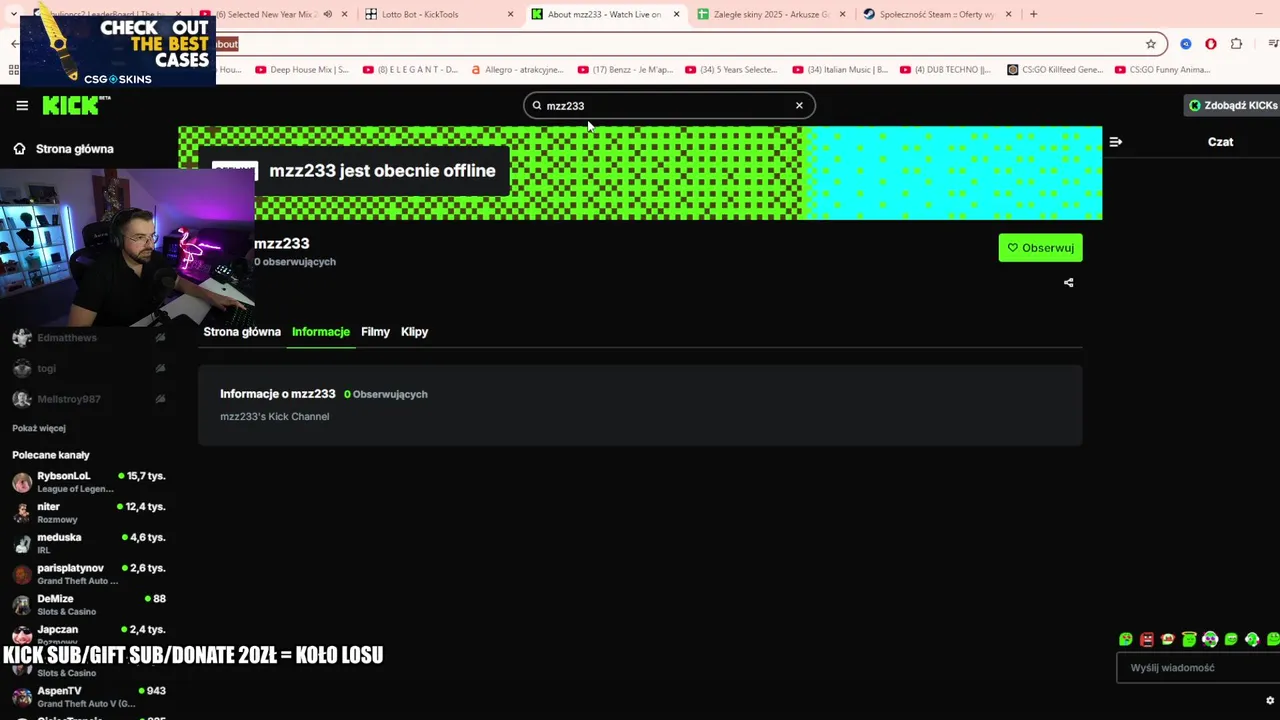The width and height of the screenshot is (1280, 720).
Task: Click the Czat panel header
Action: pyautogui.click(x=1220, y=142)
